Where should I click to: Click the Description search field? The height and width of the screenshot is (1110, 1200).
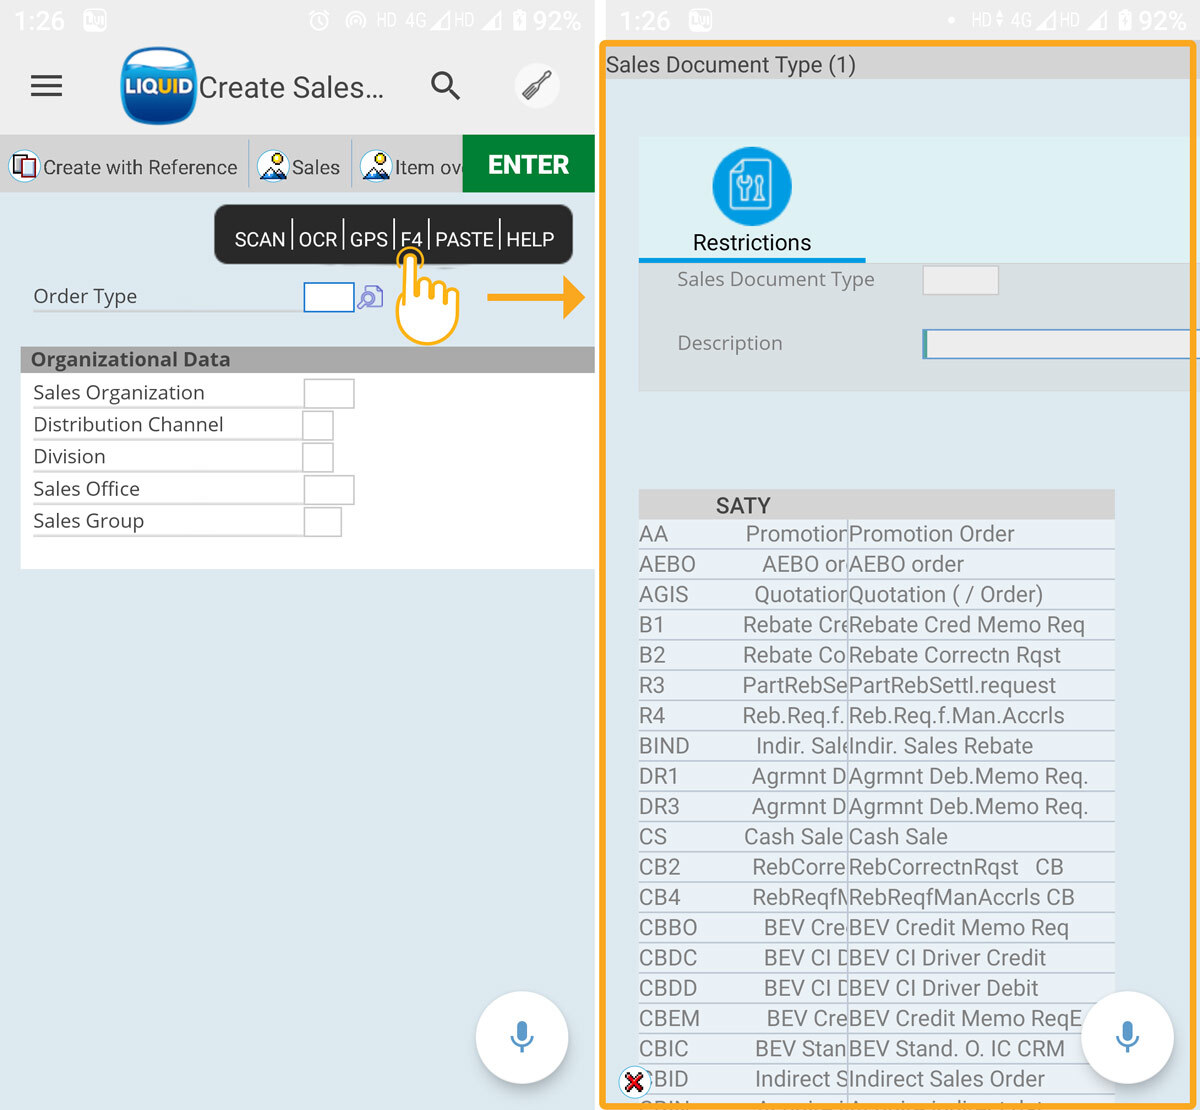click(1060, 344)
